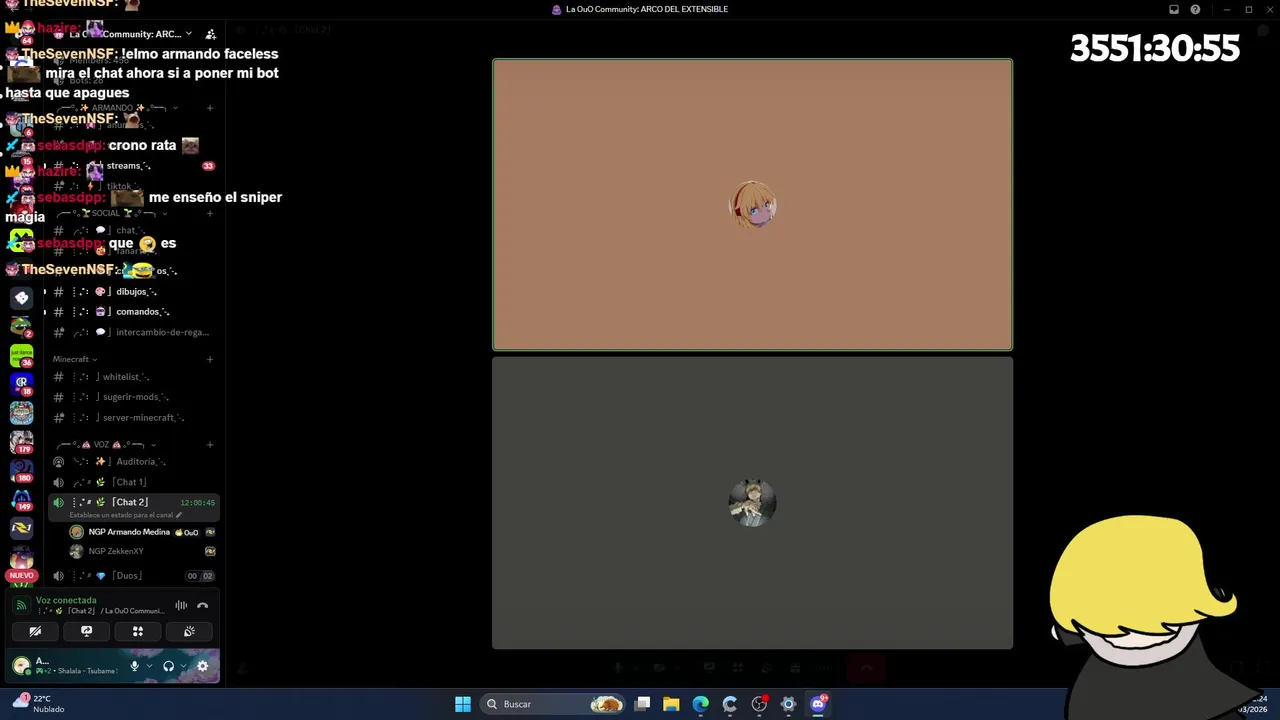Mute the microphone in the user panel
This screenshot has height=720, width=1280.
[134, 666]
